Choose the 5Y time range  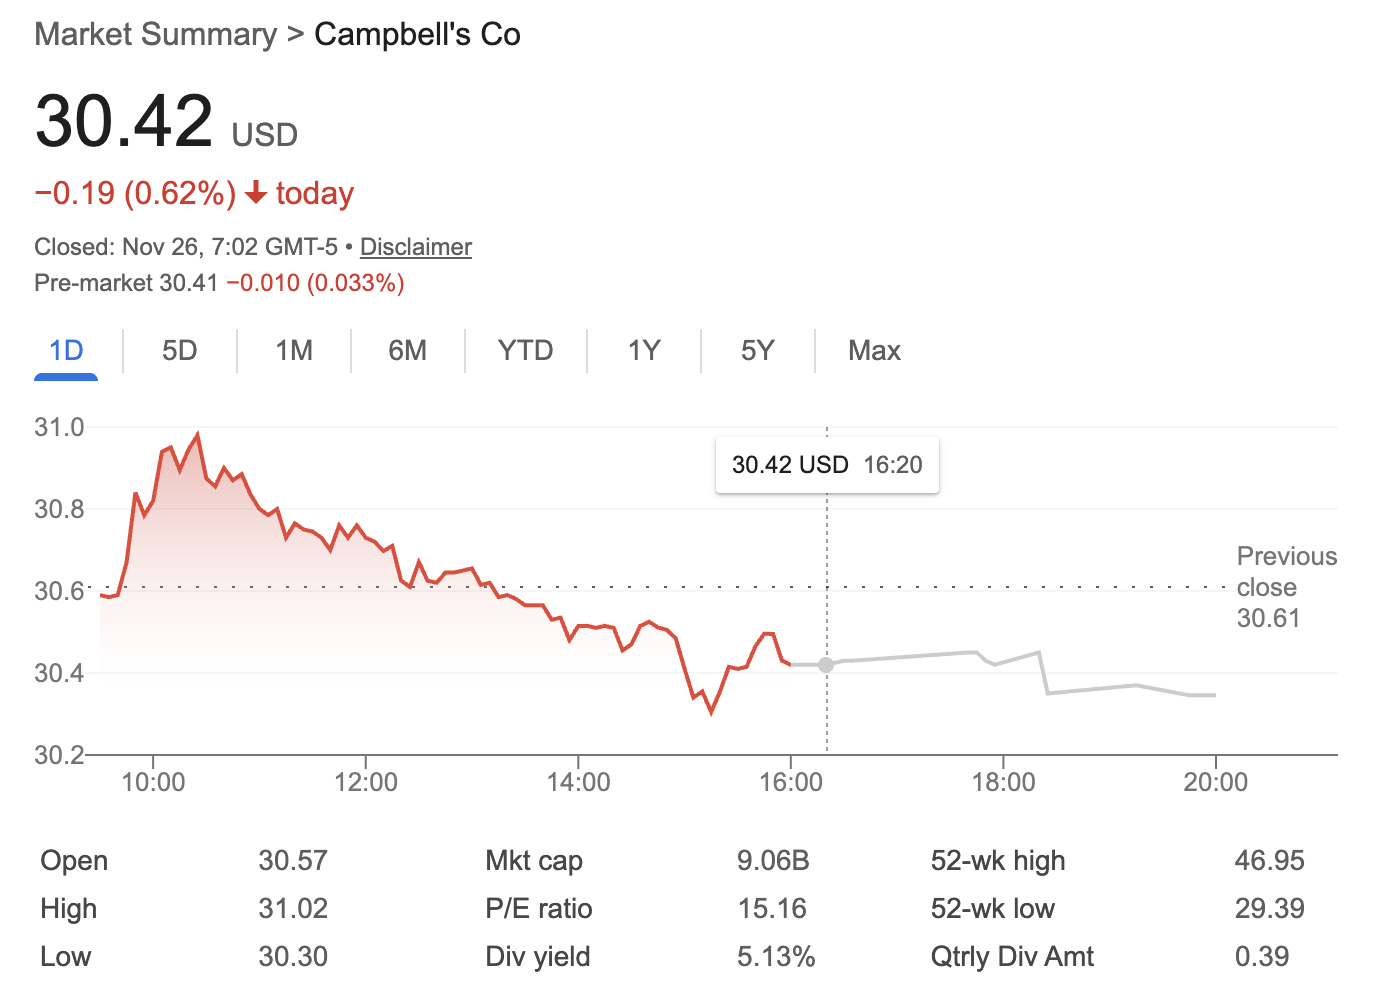coord(757,351)
